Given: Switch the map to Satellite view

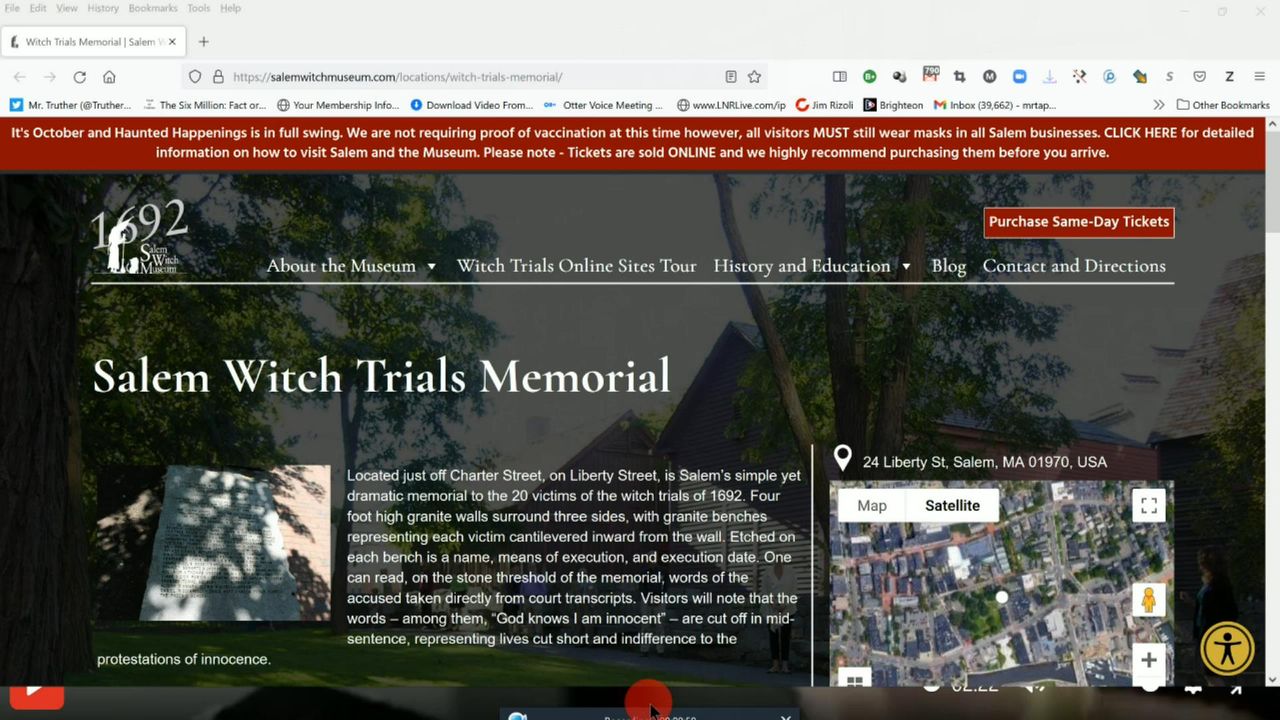Looking at the screenshot, I should (952, 506).
